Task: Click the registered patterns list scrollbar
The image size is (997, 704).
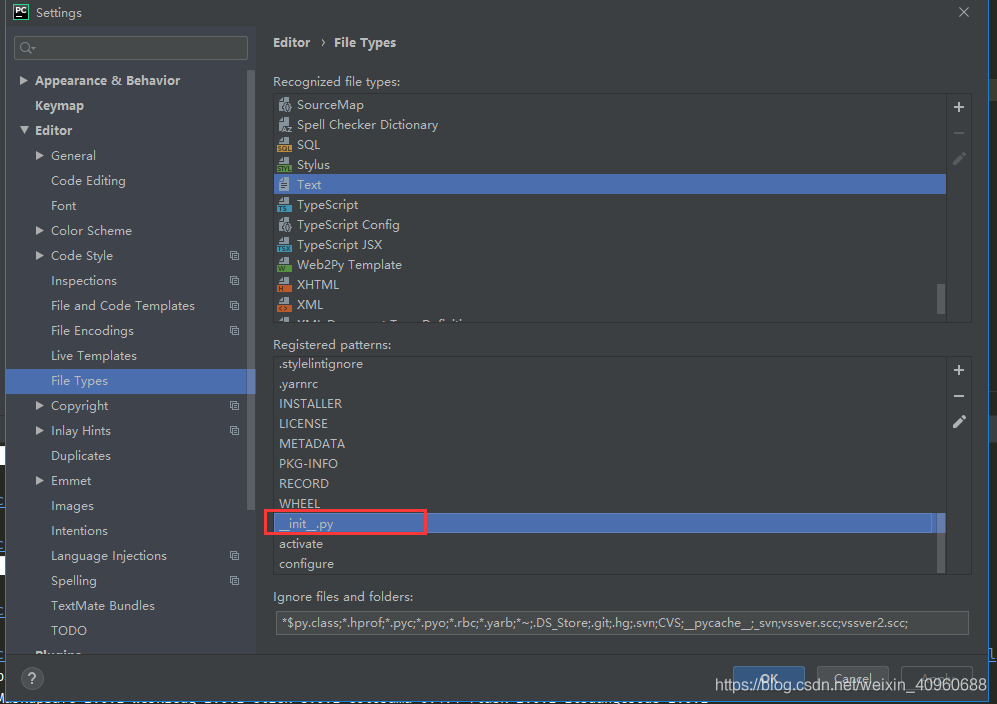Action: pyautogui.click(x=941, y=543)
